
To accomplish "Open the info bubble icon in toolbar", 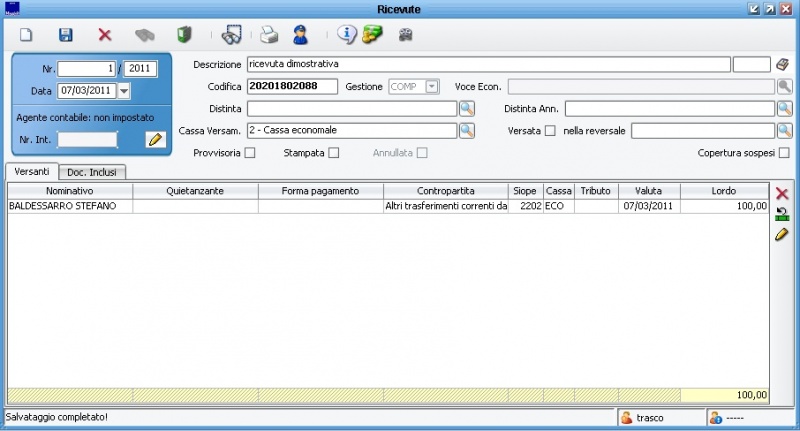I will tap(346, 35).
